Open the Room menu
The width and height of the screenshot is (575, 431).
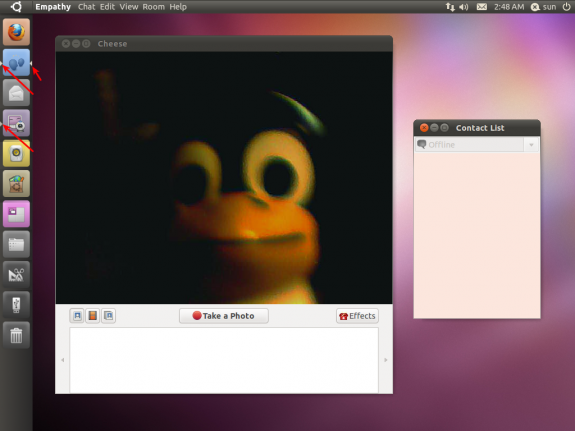(154, 7)
